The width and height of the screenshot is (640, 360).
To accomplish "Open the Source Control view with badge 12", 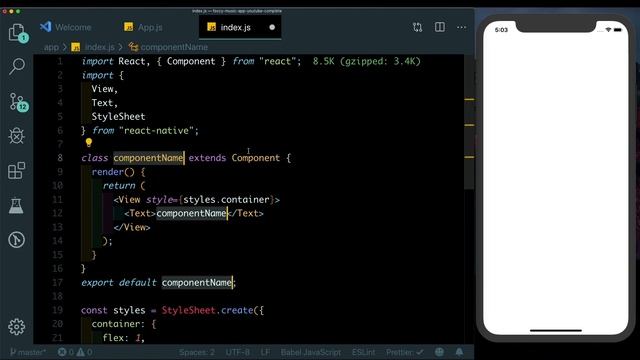I will click(18, 102).
